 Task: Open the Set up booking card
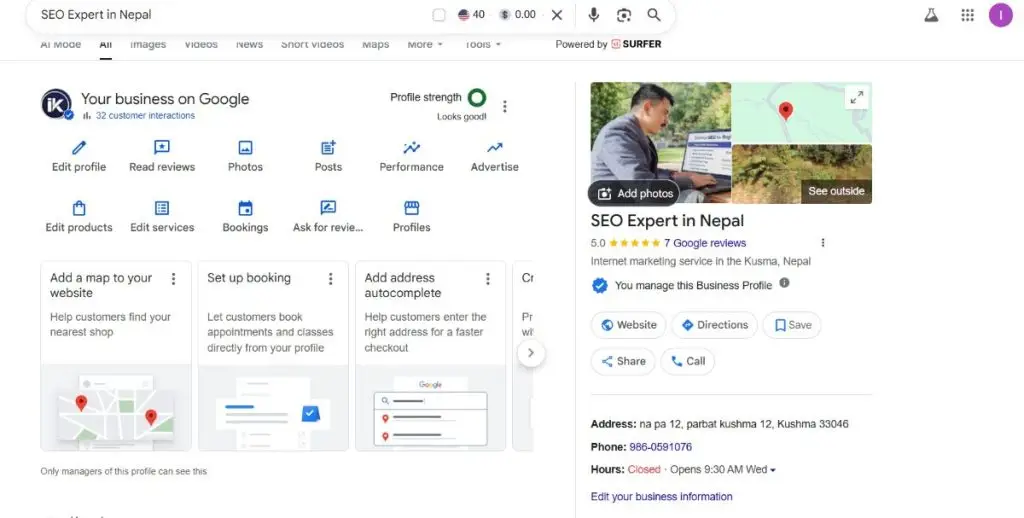273,356
